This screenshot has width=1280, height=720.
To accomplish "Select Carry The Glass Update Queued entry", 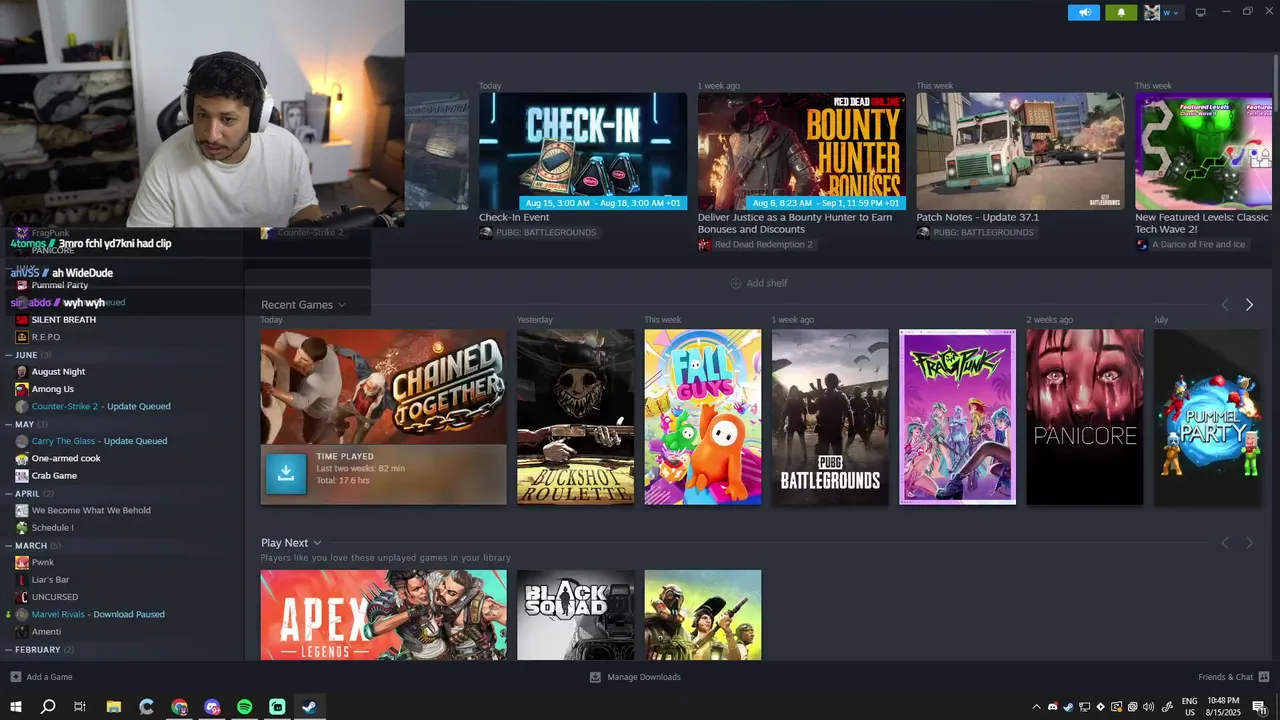I will (x=99, y=441).
